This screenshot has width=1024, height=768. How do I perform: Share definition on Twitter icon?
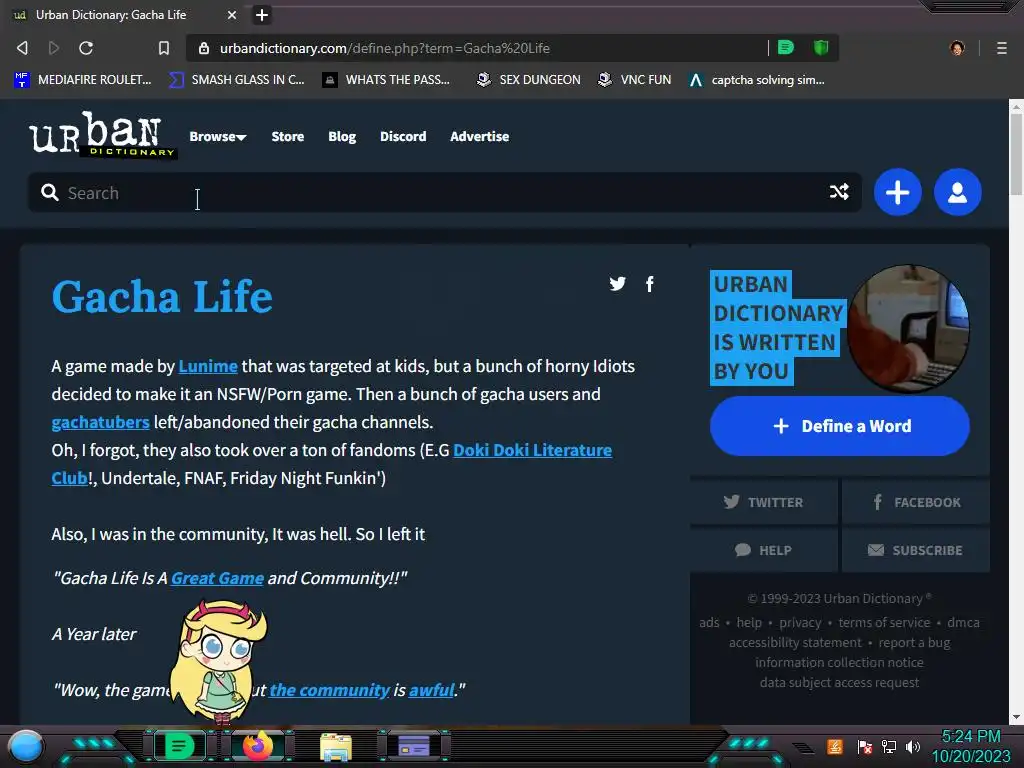pyautogui.click(x=618, y=283)
